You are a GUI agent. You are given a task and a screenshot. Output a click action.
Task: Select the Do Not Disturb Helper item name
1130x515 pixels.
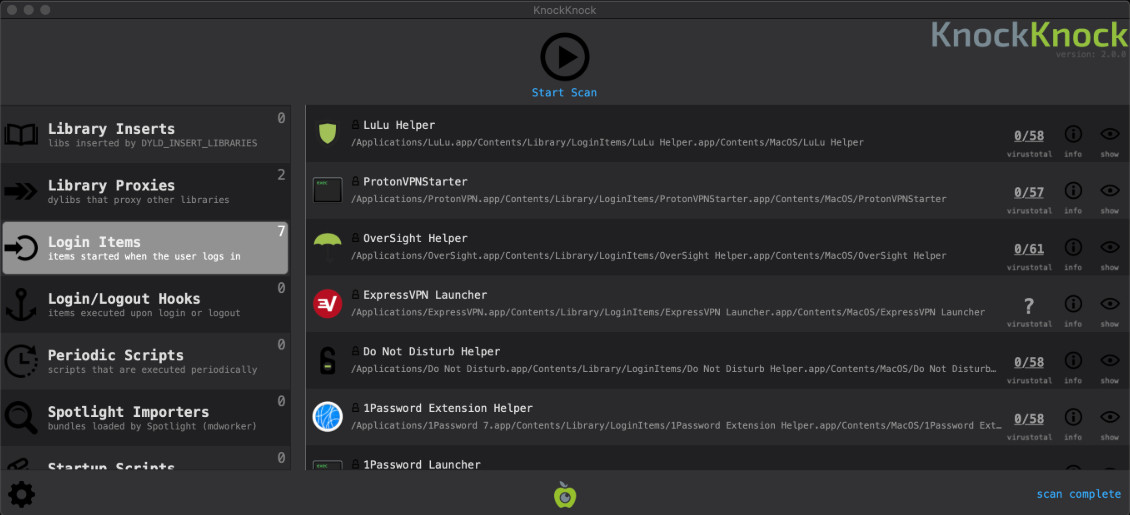pyautogui.click(x=431, y=351)
